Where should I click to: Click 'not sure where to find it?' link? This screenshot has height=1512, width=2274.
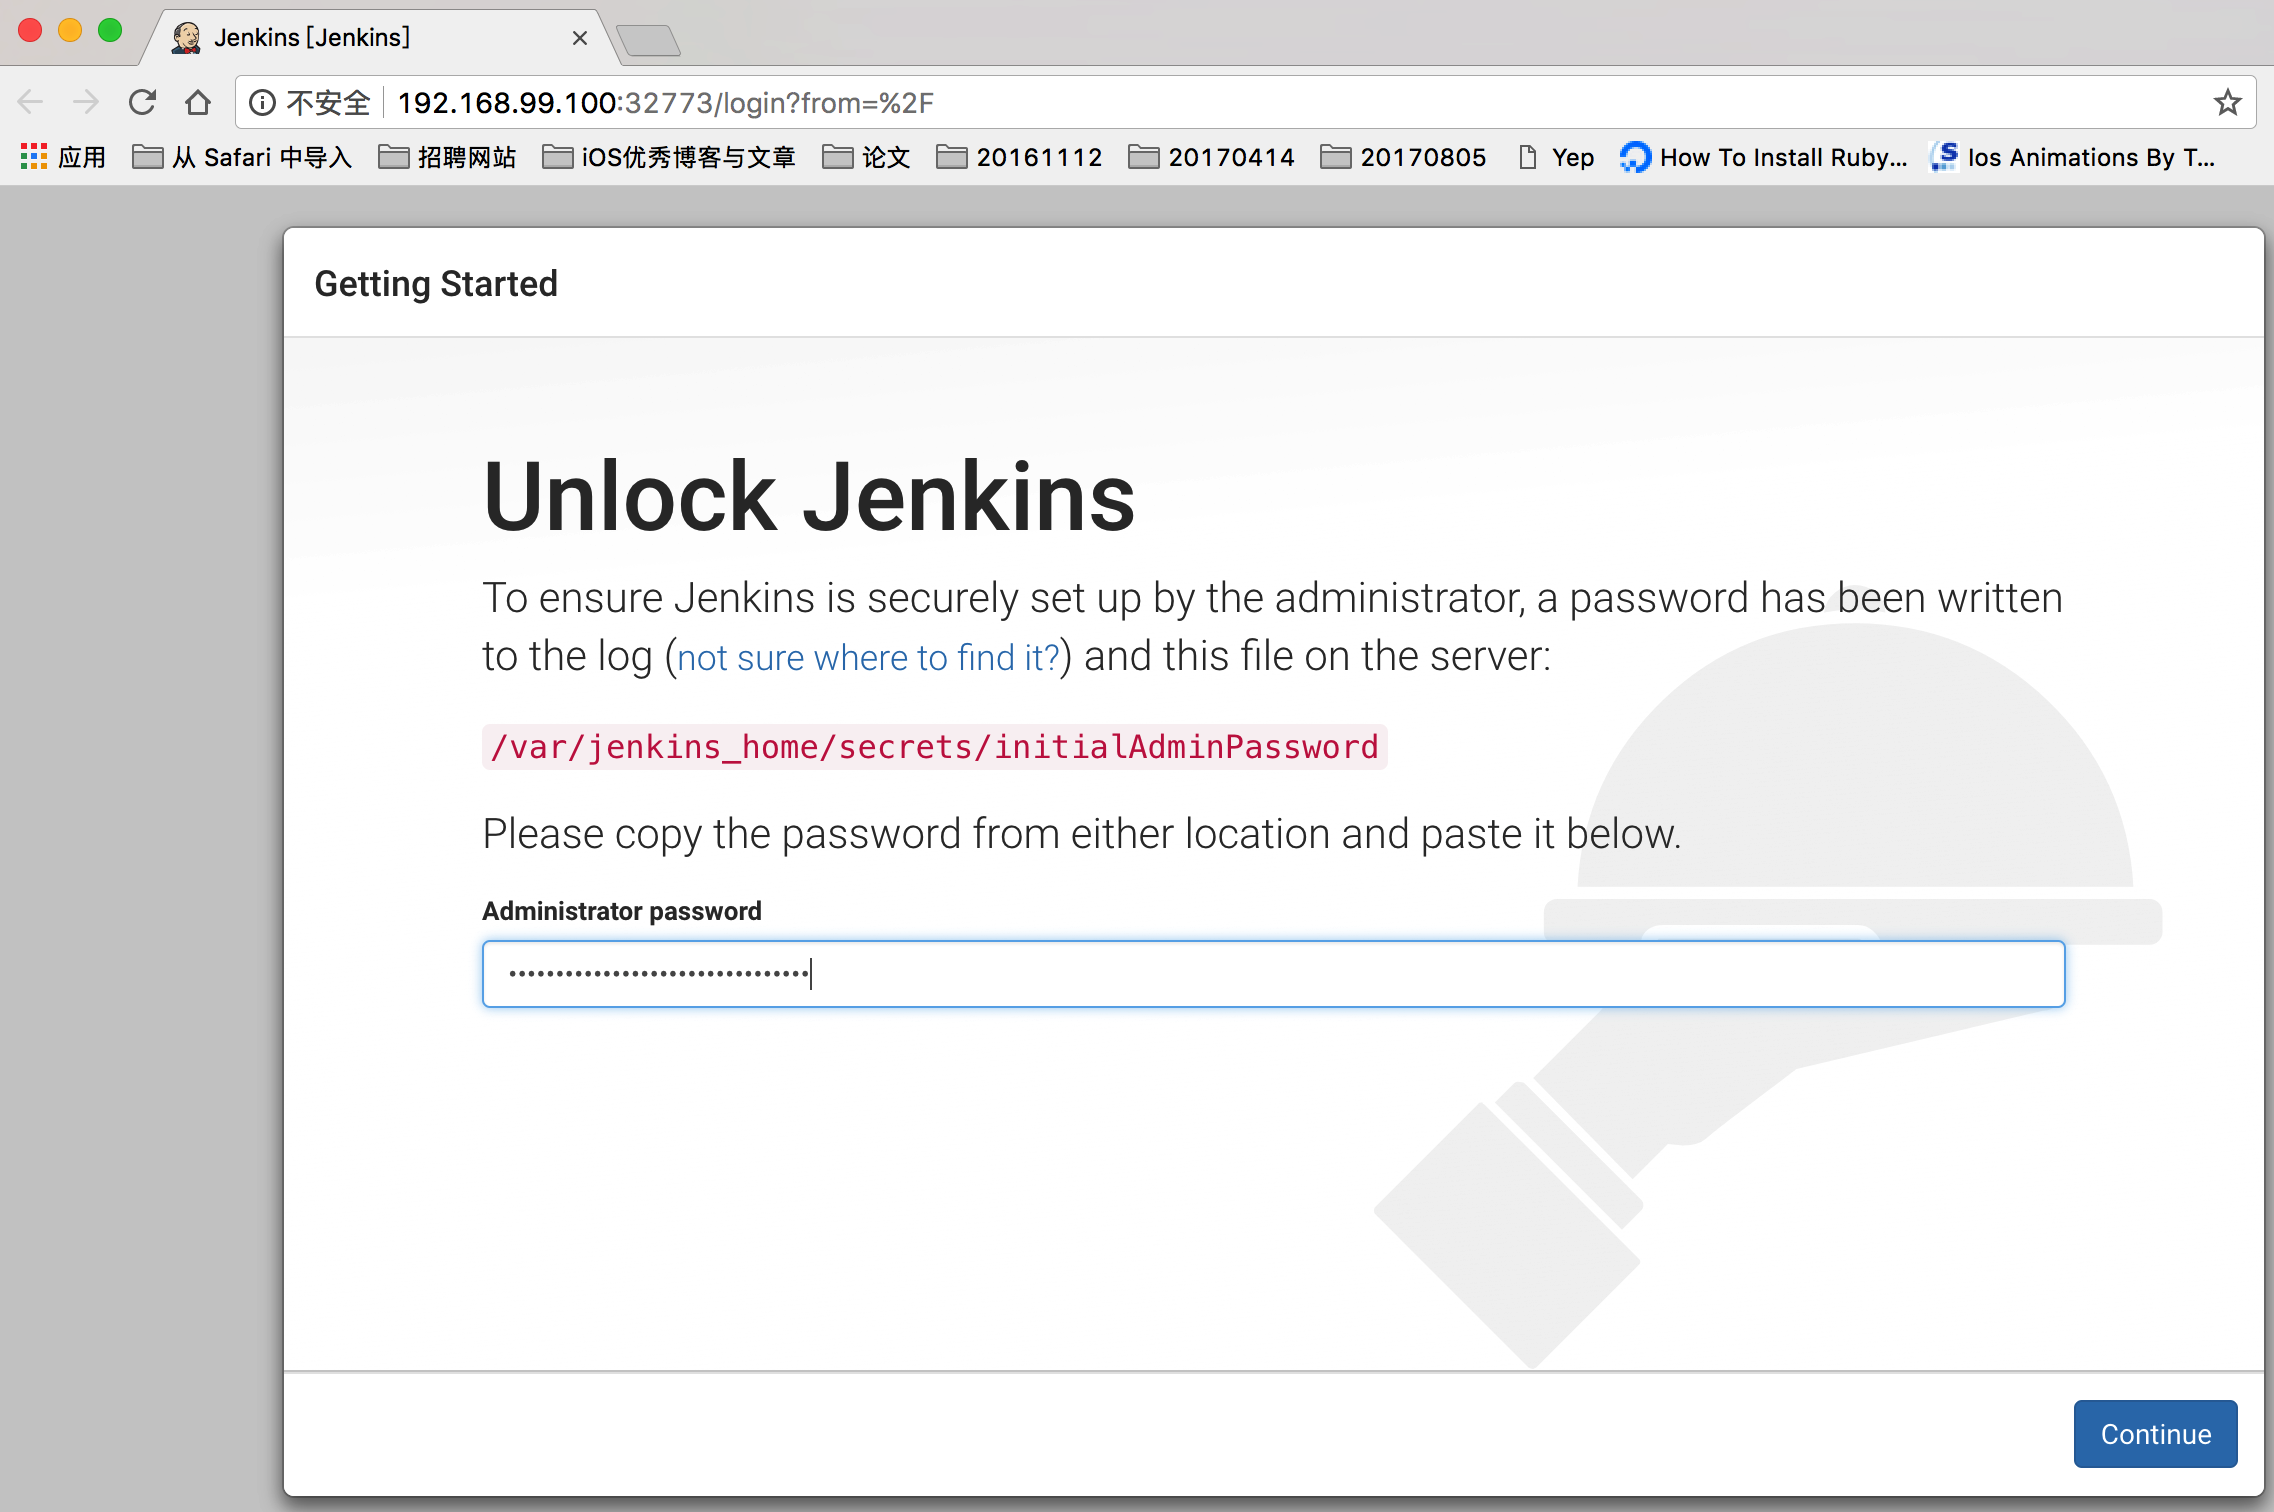tap(868, 658)
